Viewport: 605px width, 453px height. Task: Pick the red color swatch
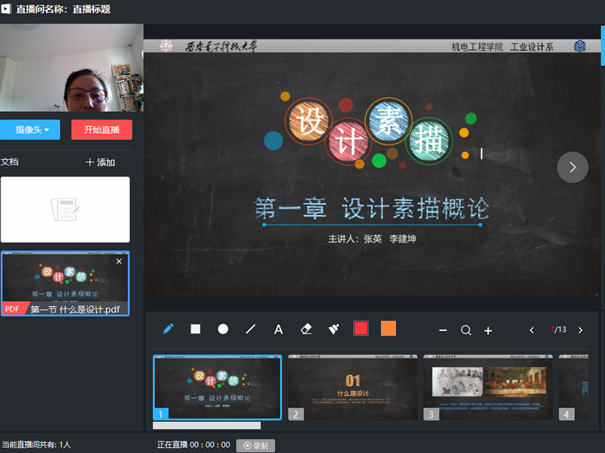tap(361, 329)
